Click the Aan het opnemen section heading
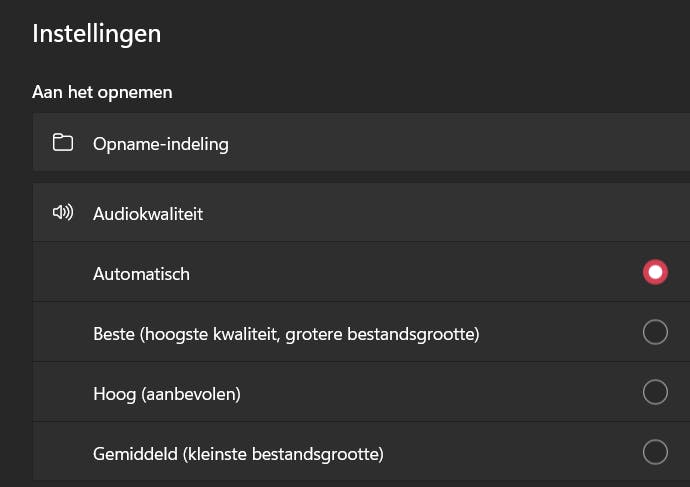Screen dimensions: 690x487 pyautogui.click(x=102, y=92)
